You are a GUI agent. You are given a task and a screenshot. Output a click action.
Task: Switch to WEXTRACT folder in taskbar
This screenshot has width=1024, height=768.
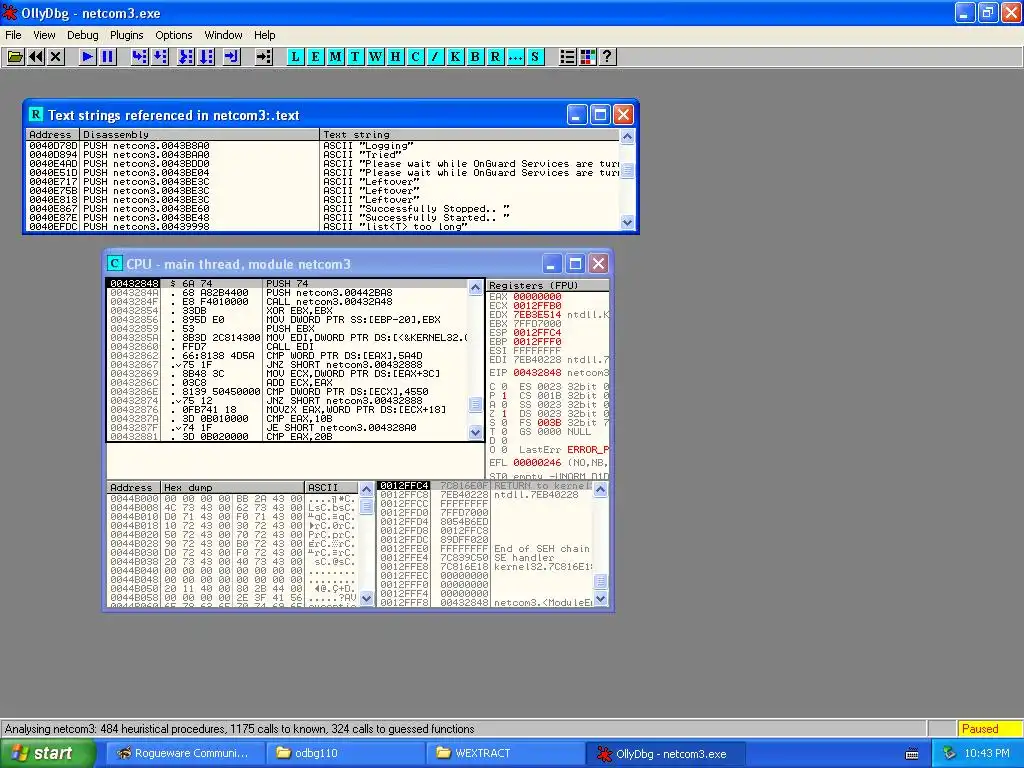point(506,753)
